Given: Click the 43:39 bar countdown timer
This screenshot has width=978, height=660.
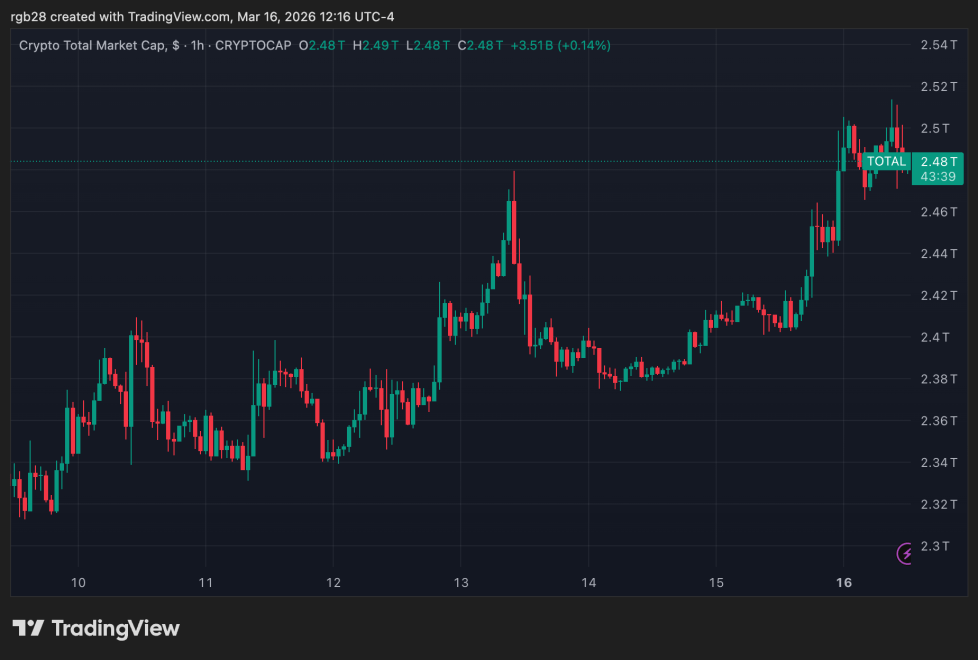Looking at the screenshot, I should [x=936, y=175].
